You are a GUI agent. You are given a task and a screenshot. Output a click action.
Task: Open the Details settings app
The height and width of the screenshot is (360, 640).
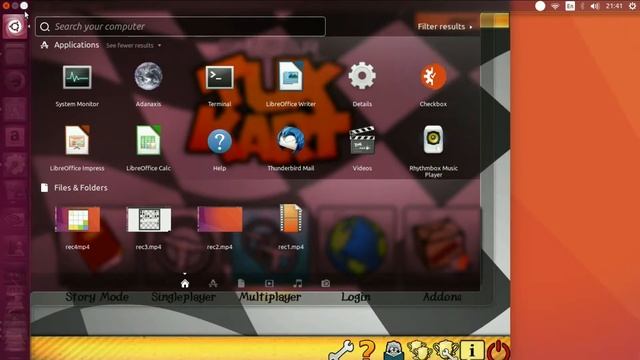point(362,76)
